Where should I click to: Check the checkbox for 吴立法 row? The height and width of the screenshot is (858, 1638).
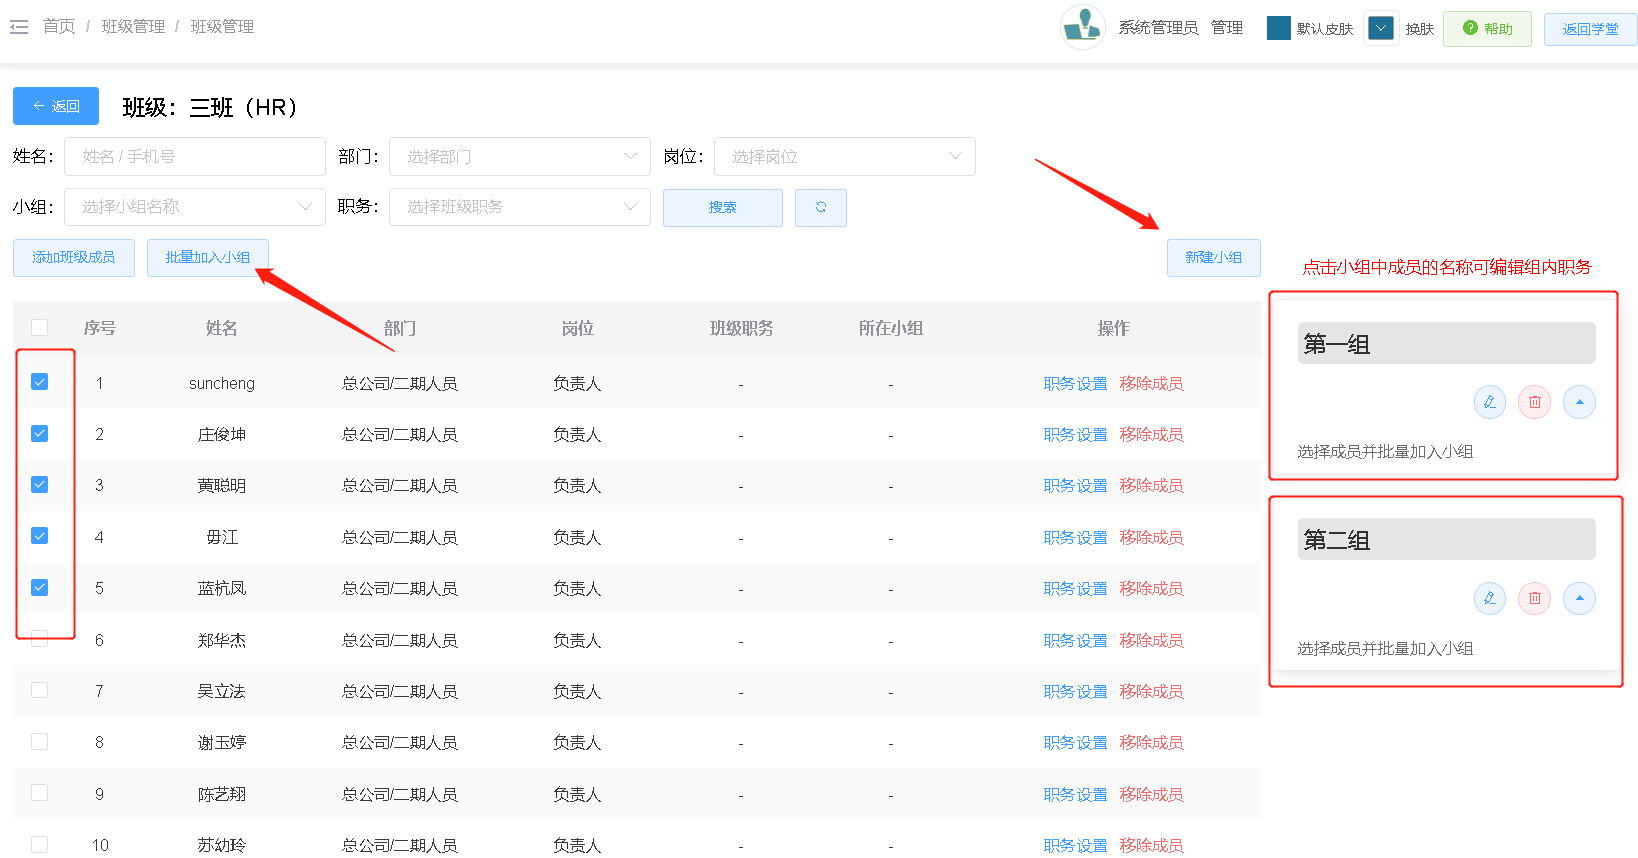[x=40, y=690]
